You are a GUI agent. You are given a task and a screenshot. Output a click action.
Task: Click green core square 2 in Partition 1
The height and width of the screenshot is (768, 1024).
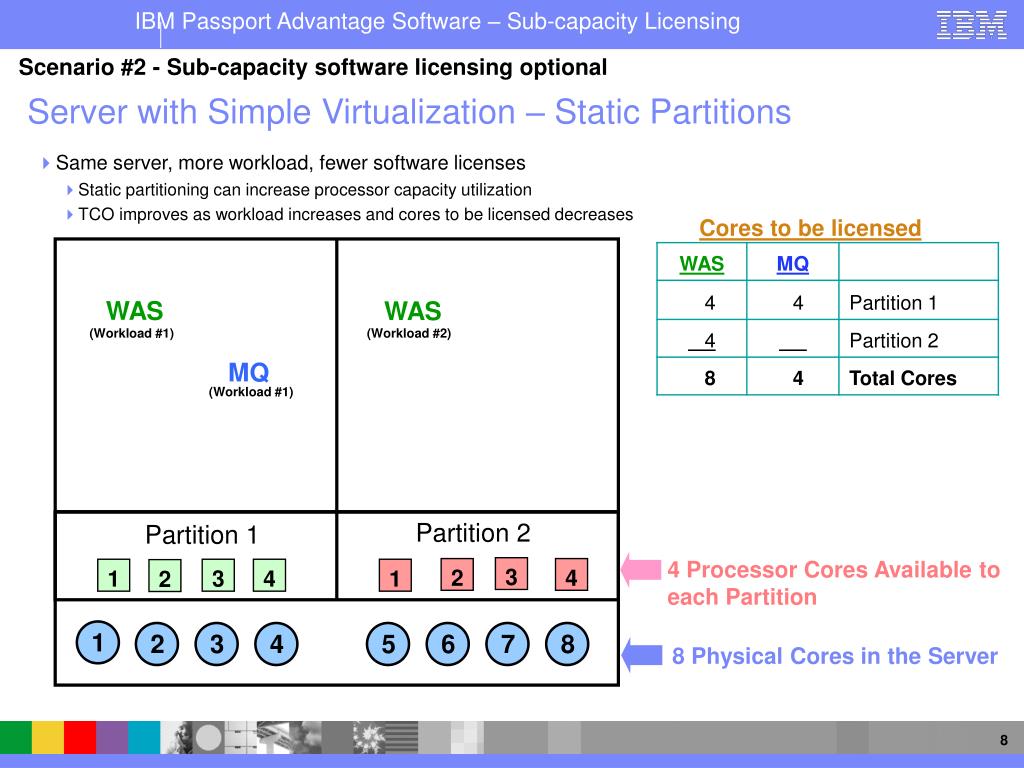click(165, 575)
